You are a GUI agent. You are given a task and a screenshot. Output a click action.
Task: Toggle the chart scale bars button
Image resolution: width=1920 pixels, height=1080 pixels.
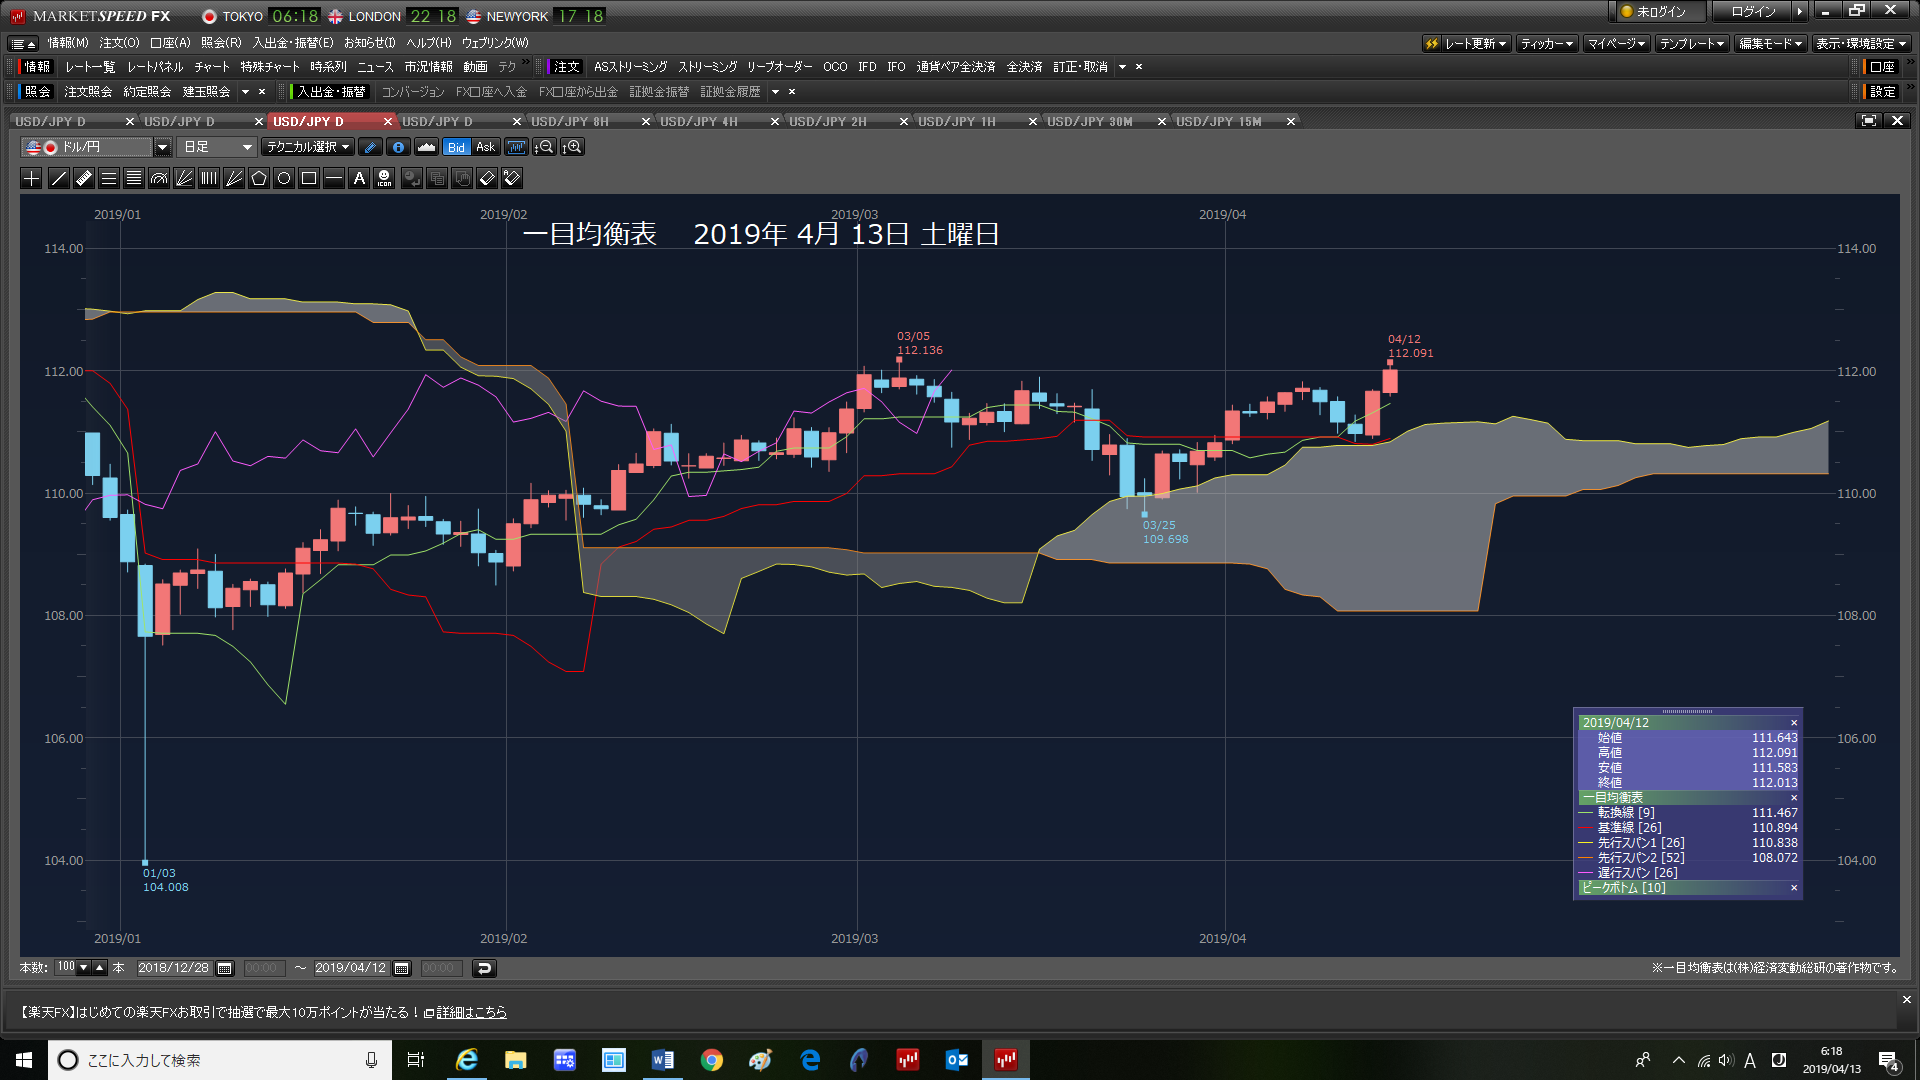(x=516, y=147)
